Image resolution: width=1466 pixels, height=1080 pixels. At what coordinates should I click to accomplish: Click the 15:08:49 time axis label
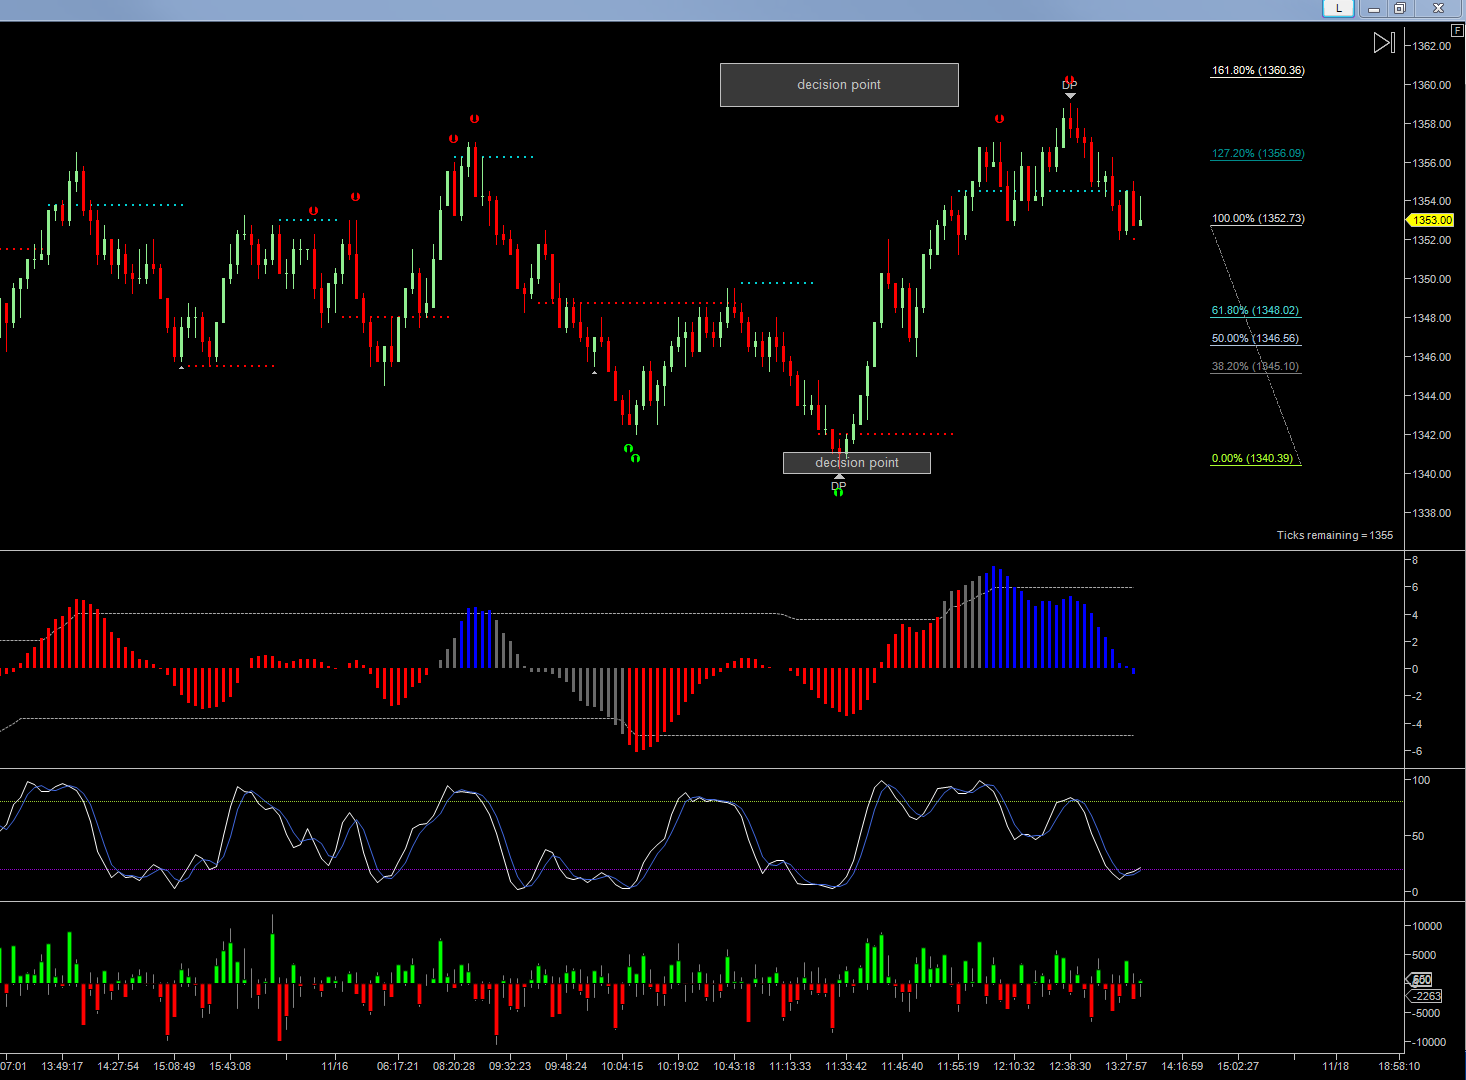[x=174, y=1066]
